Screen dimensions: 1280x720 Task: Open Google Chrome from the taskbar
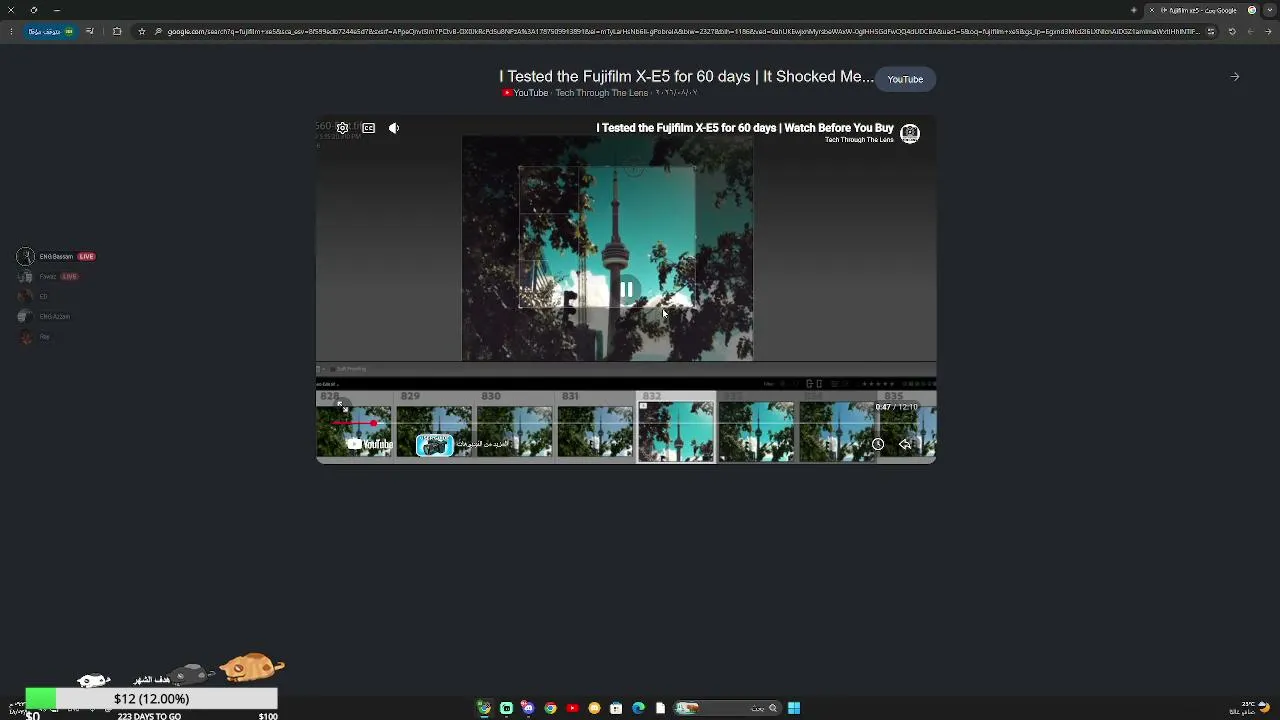pyautogui.click(x=550, y=708)
